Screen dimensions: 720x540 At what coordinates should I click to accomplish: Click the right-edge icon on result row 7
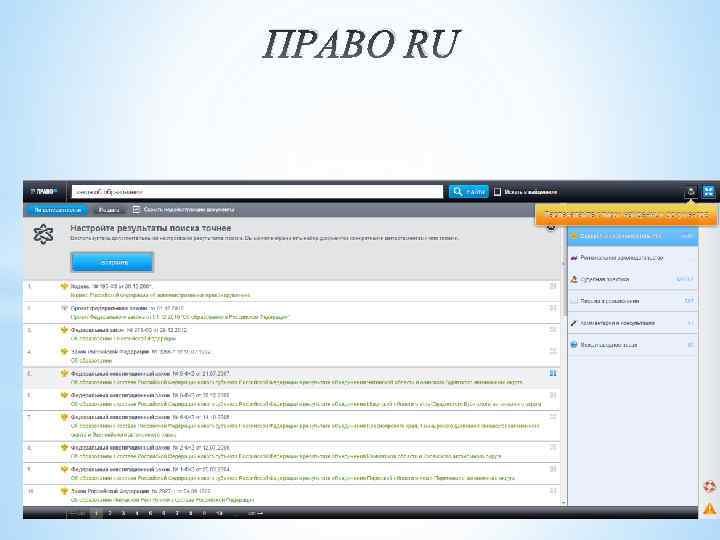553,417
